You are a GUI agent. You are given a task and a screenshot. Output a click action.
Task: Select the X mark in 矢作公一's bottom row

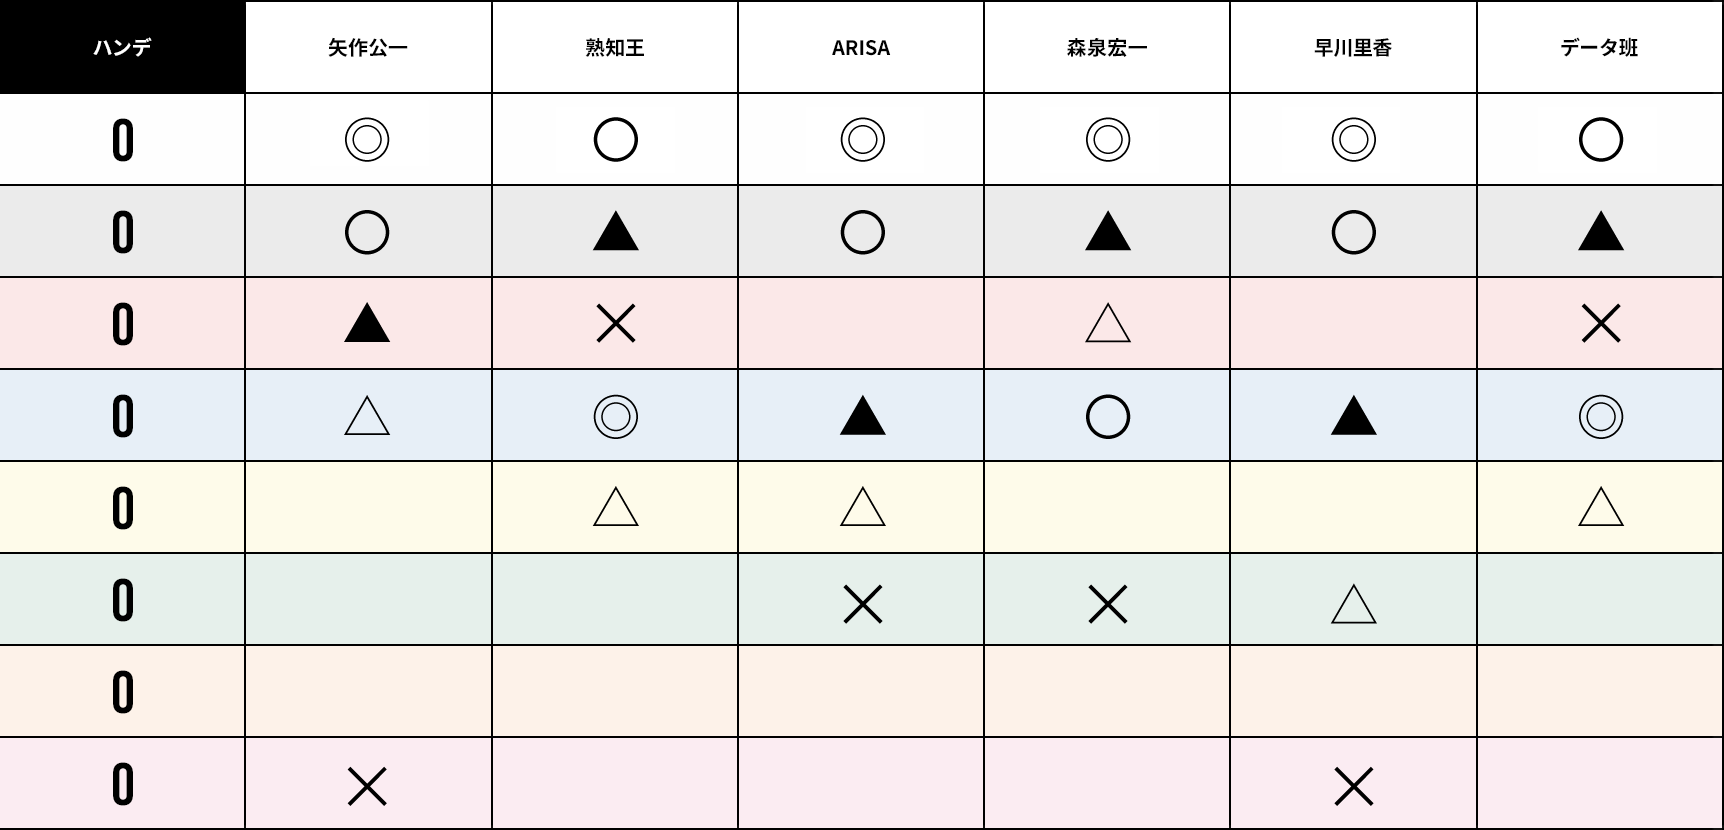tap(367, 786)
